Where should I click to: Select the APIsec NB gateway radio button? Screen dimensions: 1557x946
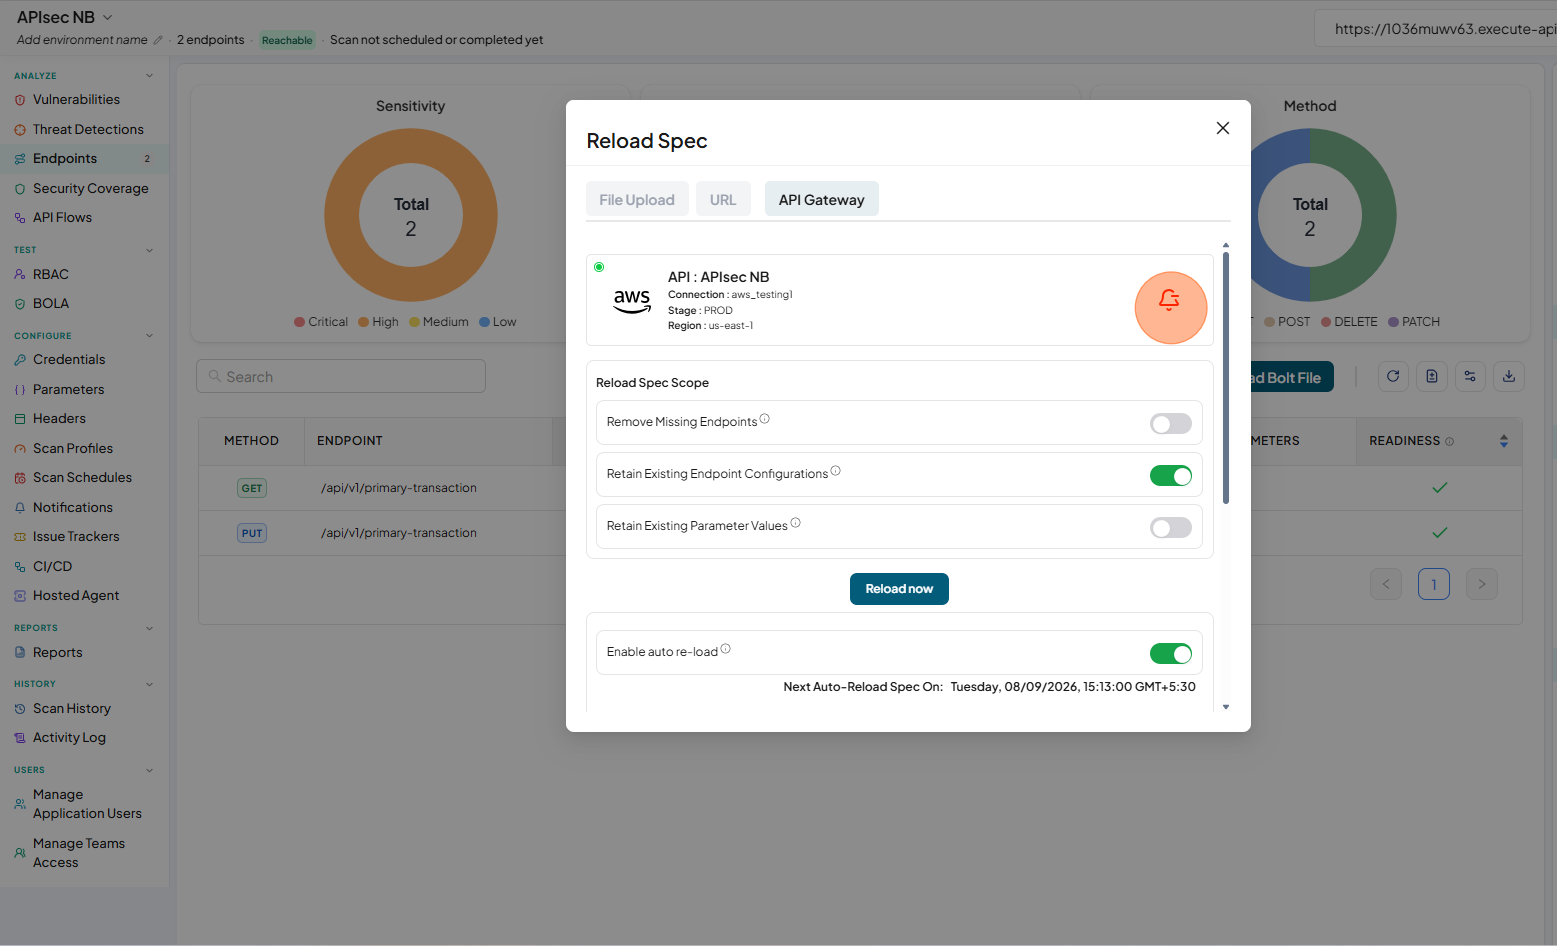click(599, 267)
